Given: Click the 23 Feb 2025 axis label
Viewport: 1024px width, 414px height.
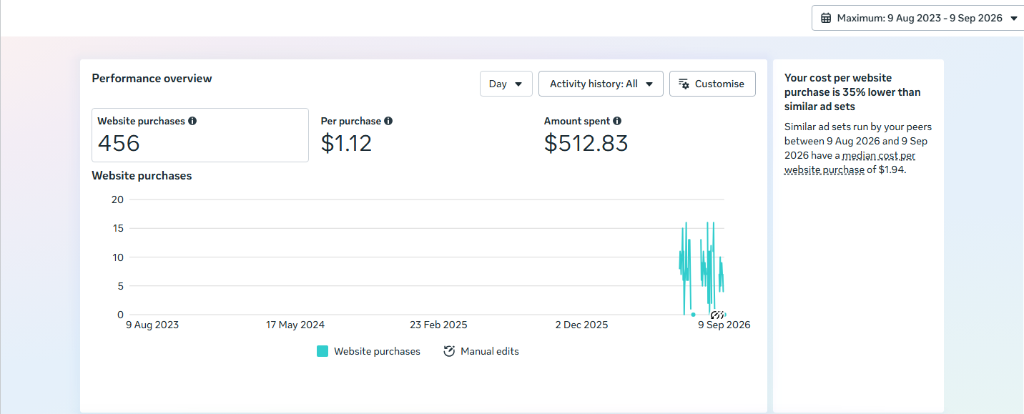Looking at the screenshot, I should click(x=438, y=325).
